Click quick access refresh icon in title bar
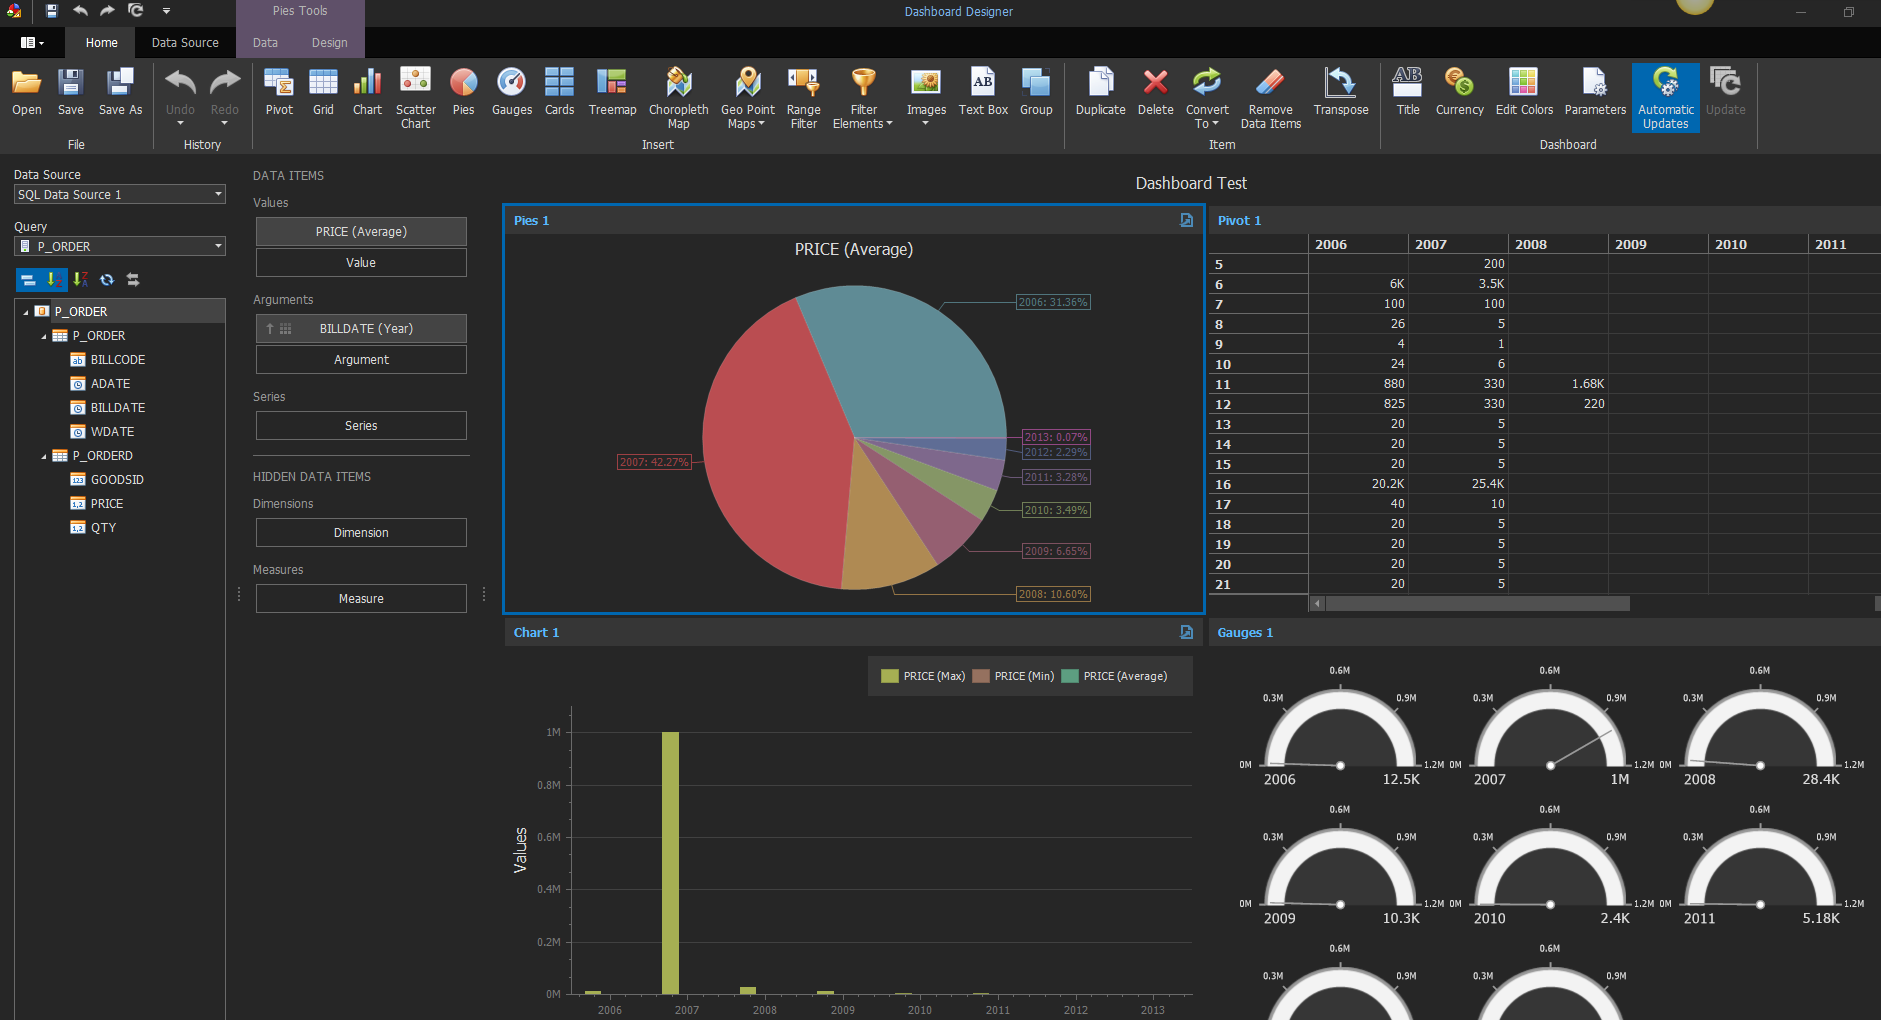Image resolution: width=1881 pixels, height=1020 pixels. pos(136,11)
